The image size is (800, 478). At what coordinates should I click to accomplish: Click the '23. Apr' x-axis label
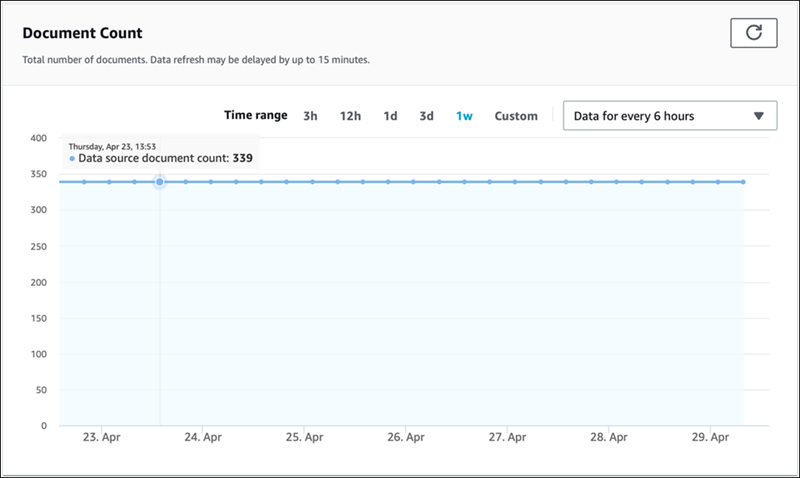pyautogui.click(x=100, y=437)
